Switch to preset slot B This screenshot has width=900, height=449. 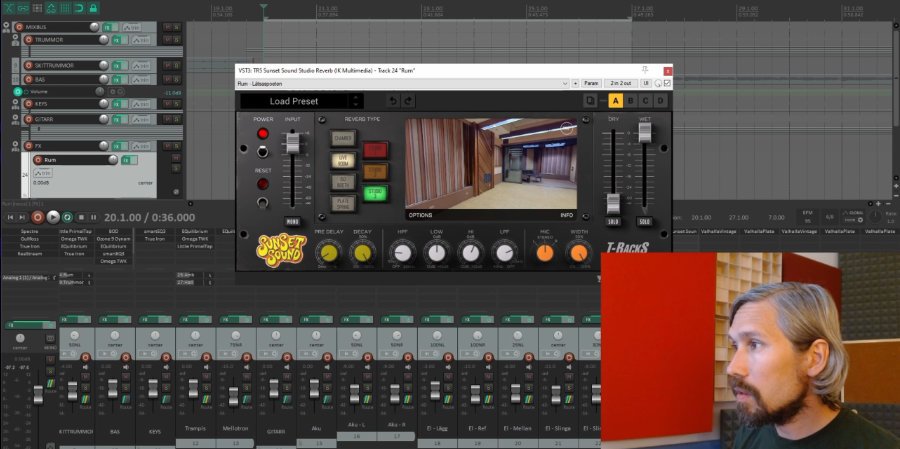(x=631, y=101)
